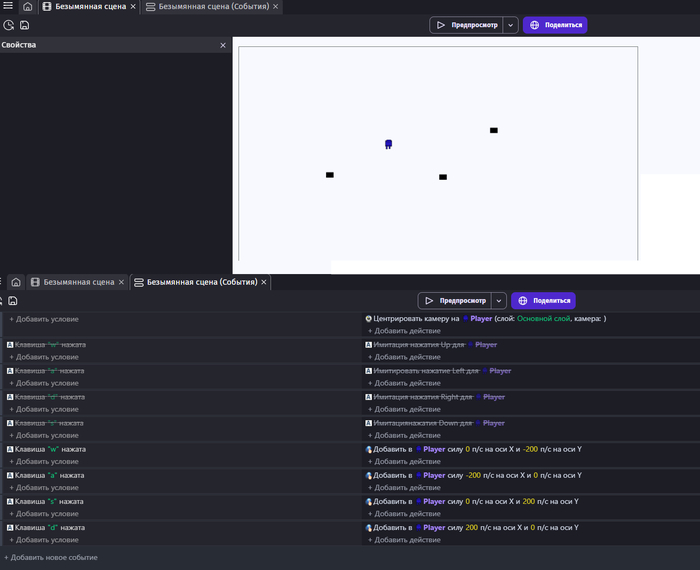Screen dimensions: 700x570
Task: Close the События tab in the scene editor window
Action: click(x=275, y=7)
